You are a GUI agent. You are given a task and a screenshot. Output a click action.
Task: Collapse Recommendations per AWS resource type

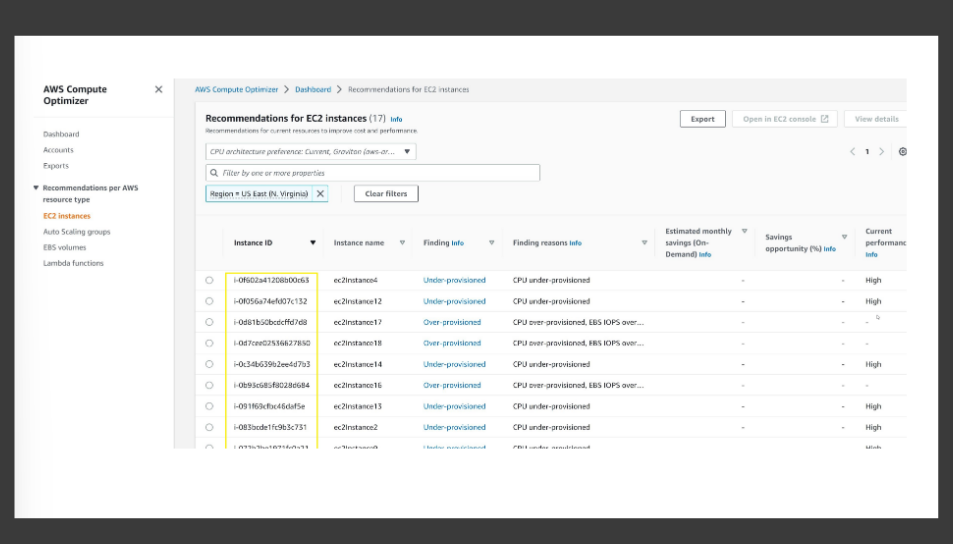coord(36,188)
